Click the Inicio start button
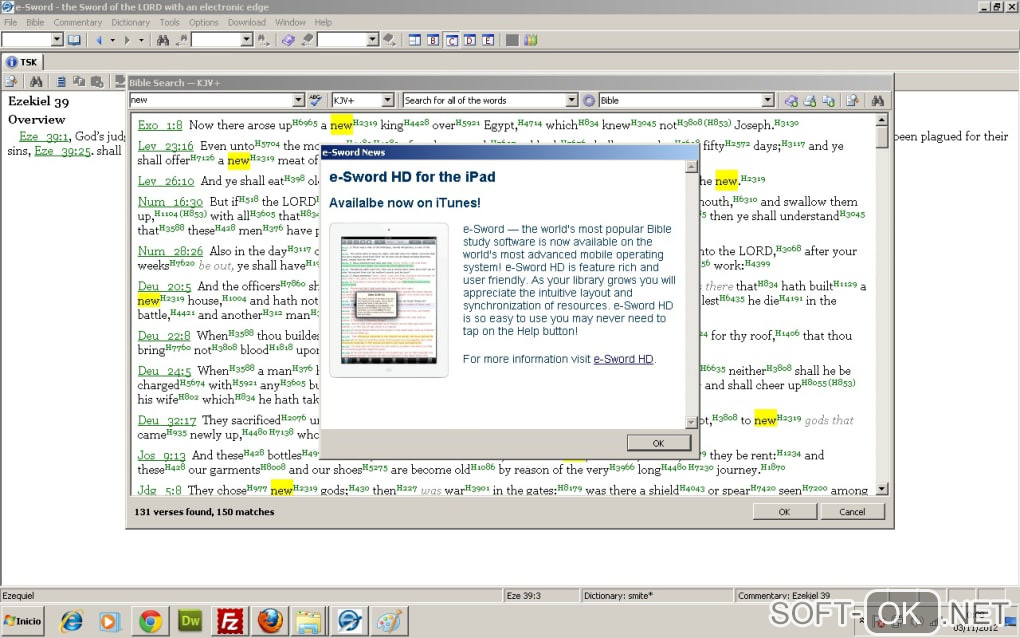The height and width of the screenshot is (638, 1020). tap(23, 621)
